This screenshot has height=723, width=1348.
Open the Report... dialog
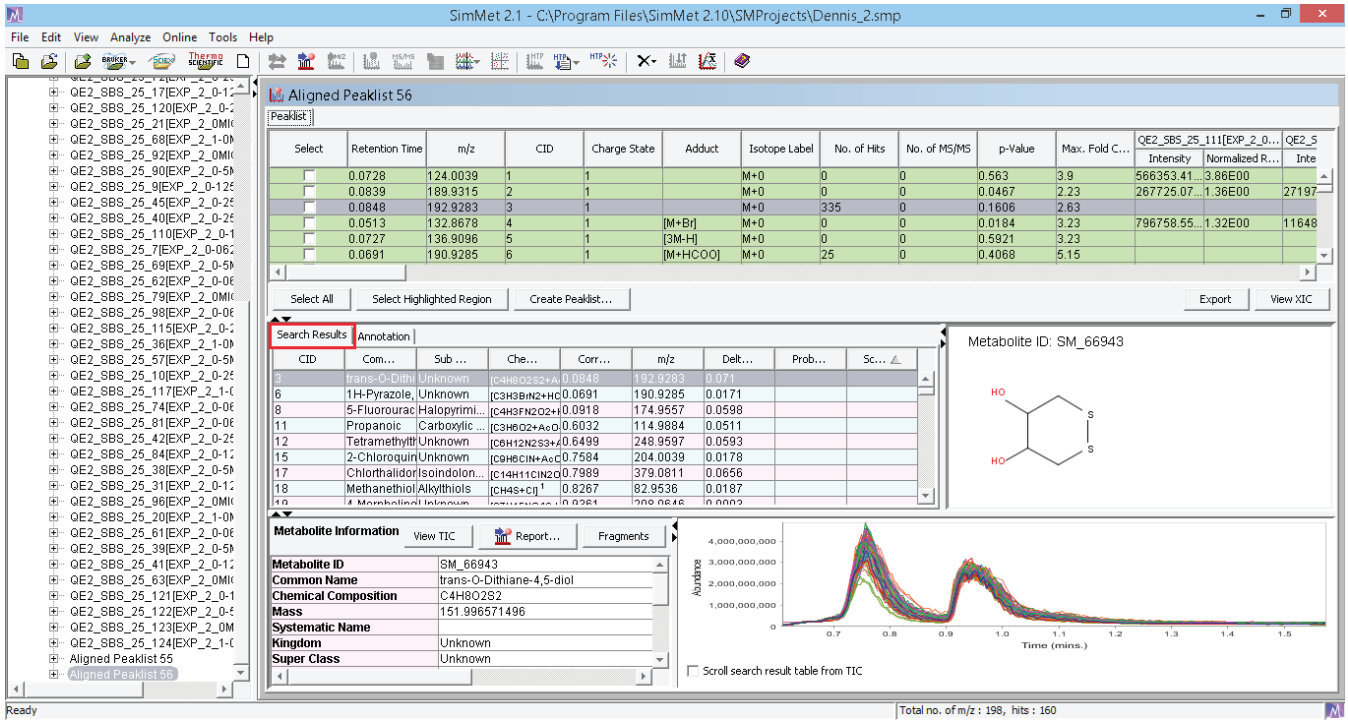click(527, 536)
